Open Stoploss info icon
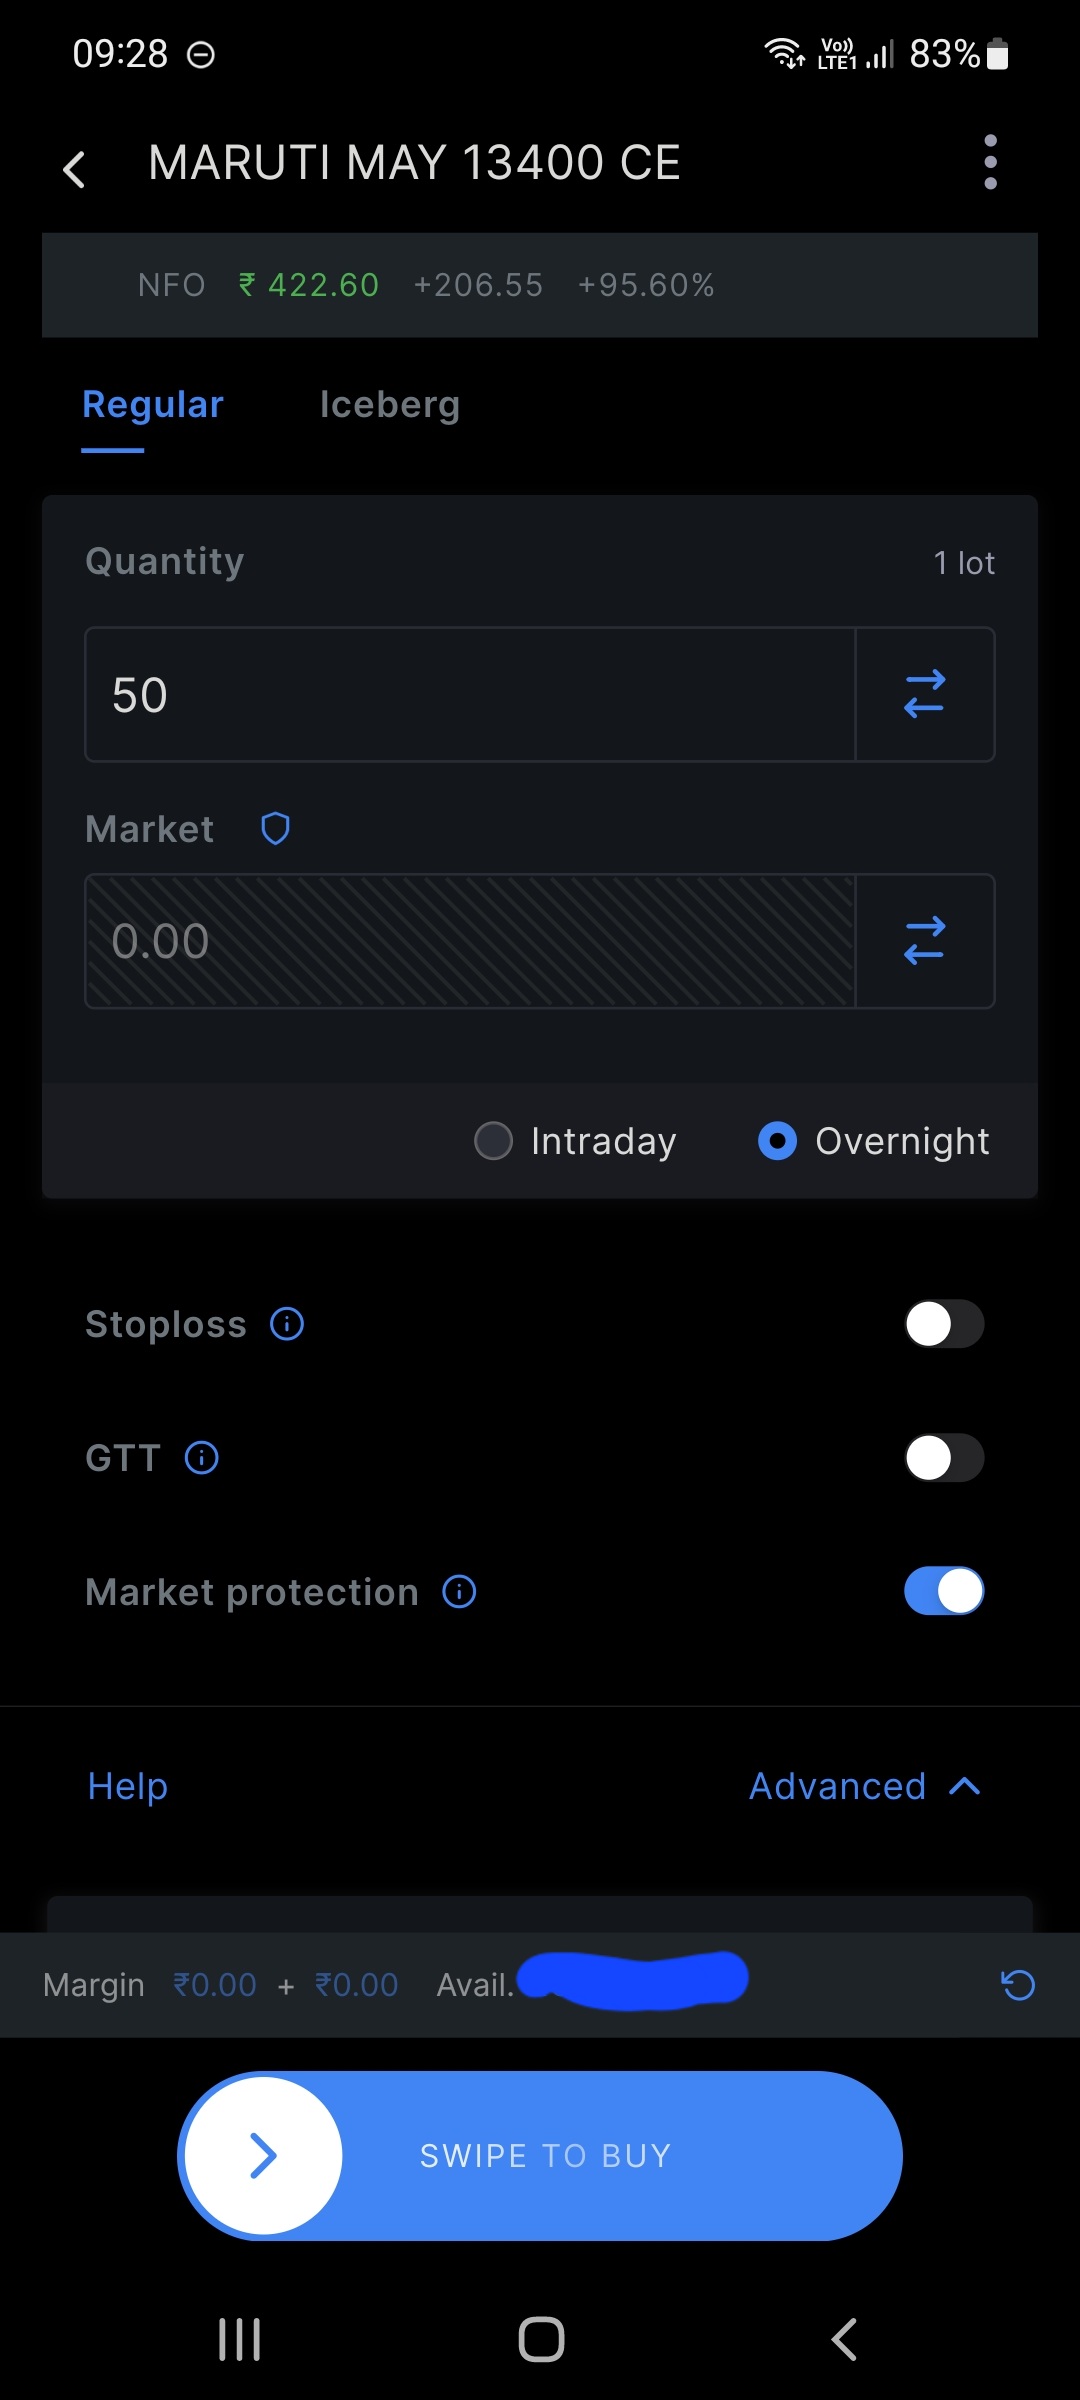 point(287,1324)
